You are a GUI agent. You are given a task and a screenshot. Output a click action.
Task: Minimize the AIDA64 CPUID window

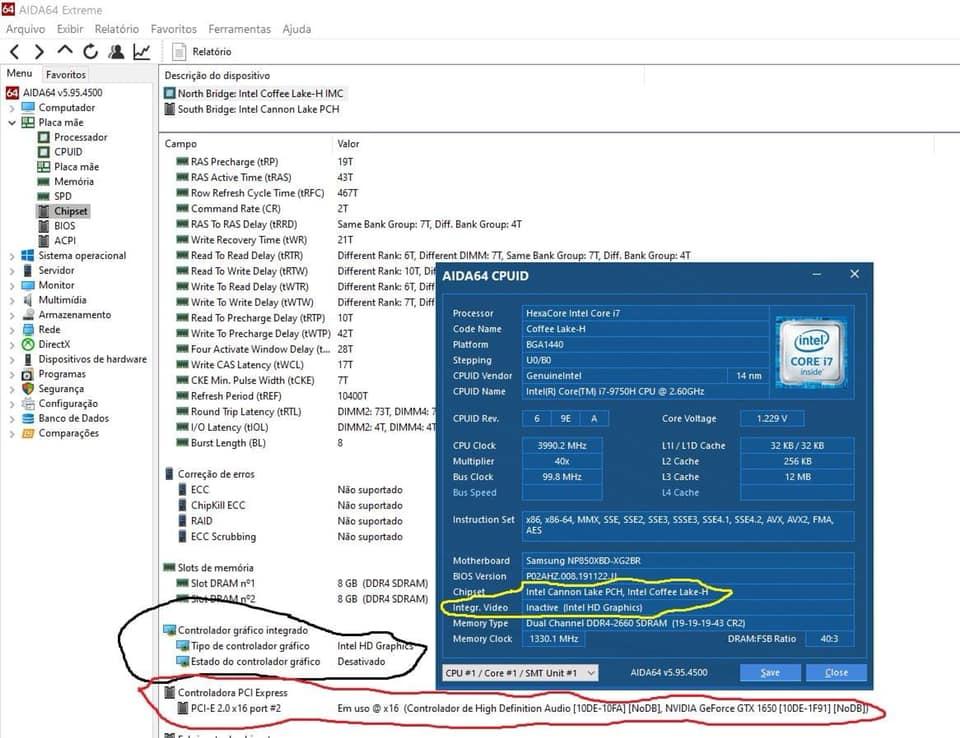(x=816, y=275)
